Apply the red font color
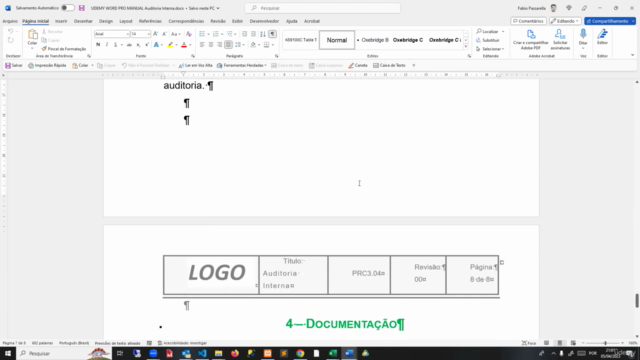Screen dimensions: 640x360 [x=184, y=44]
